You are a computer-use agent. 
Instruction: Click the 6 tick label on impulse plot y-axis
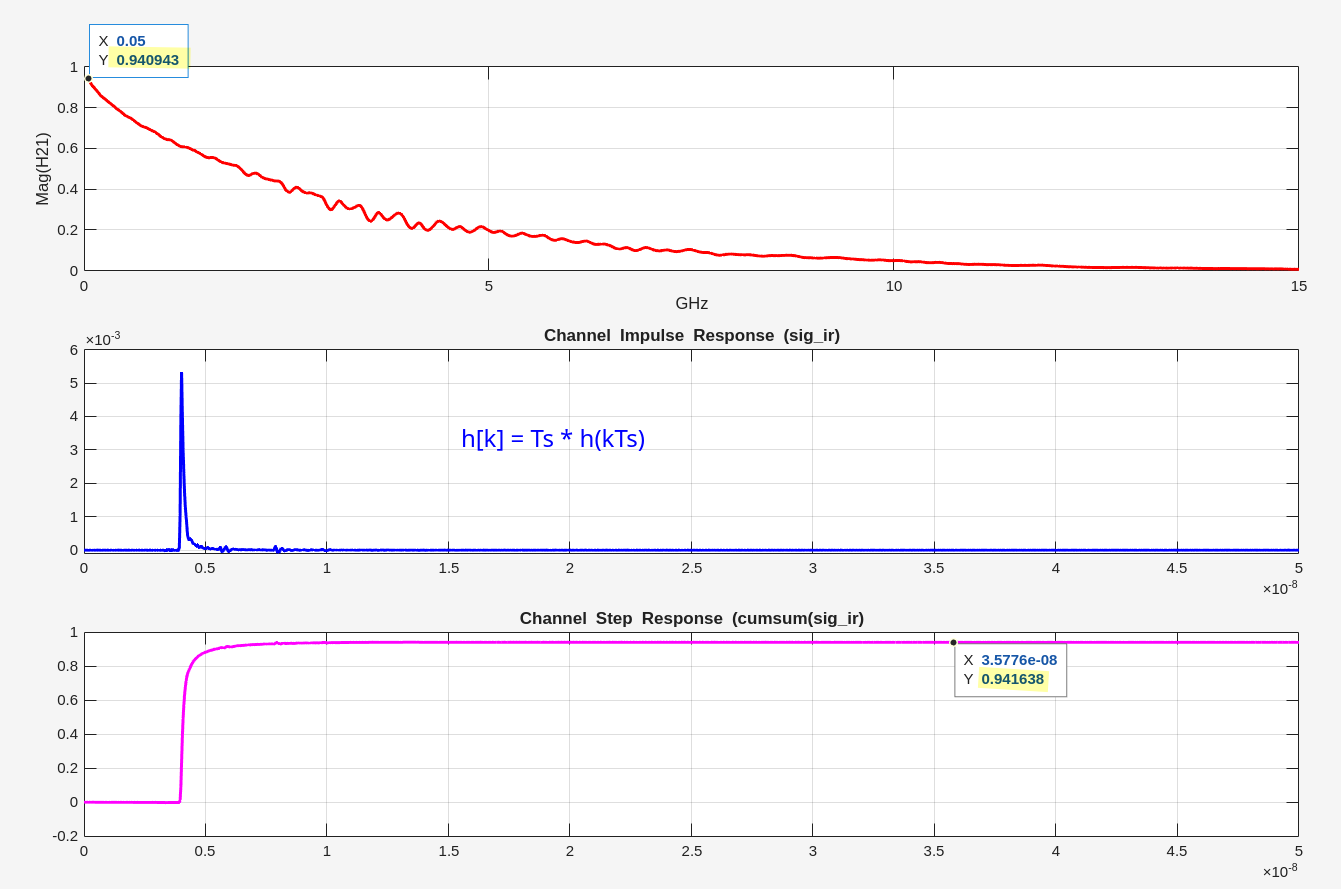pyautogui.click(x=73, y=349)
